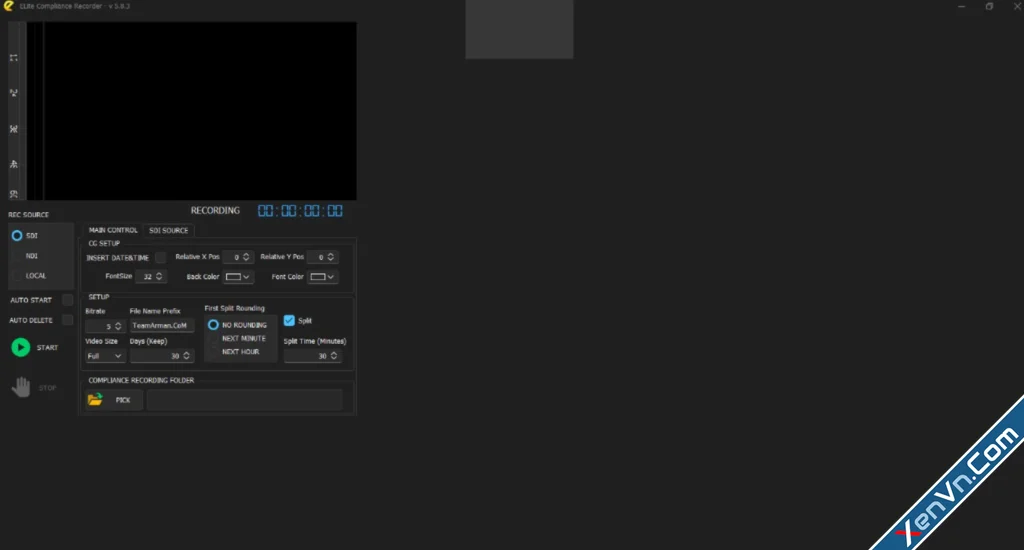Enable the AUTO START checkbox

click(67, 300)
